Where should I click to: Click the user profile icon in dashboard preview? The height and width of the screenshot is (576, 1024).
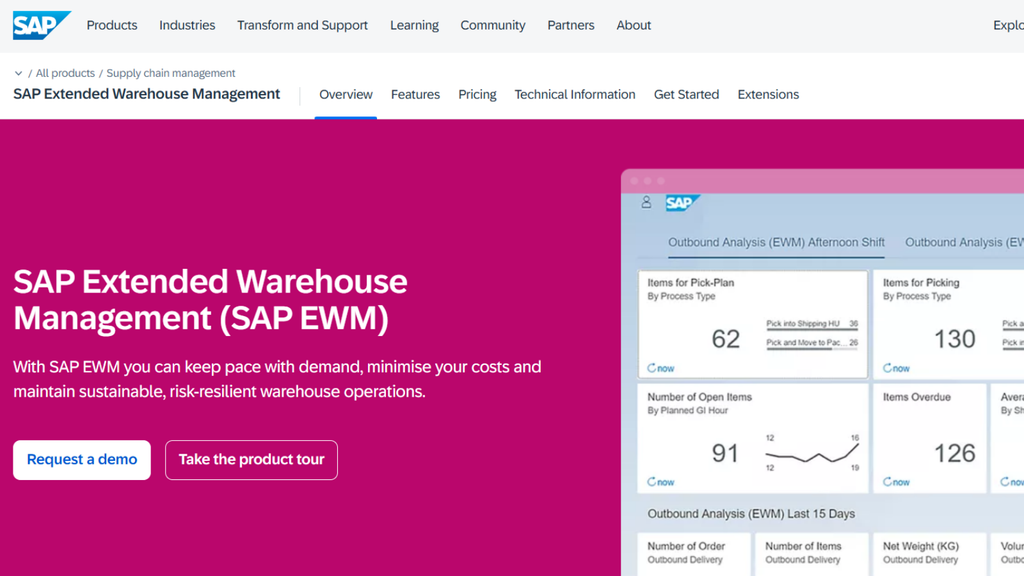pyautogui.click(x=646, y=202)
